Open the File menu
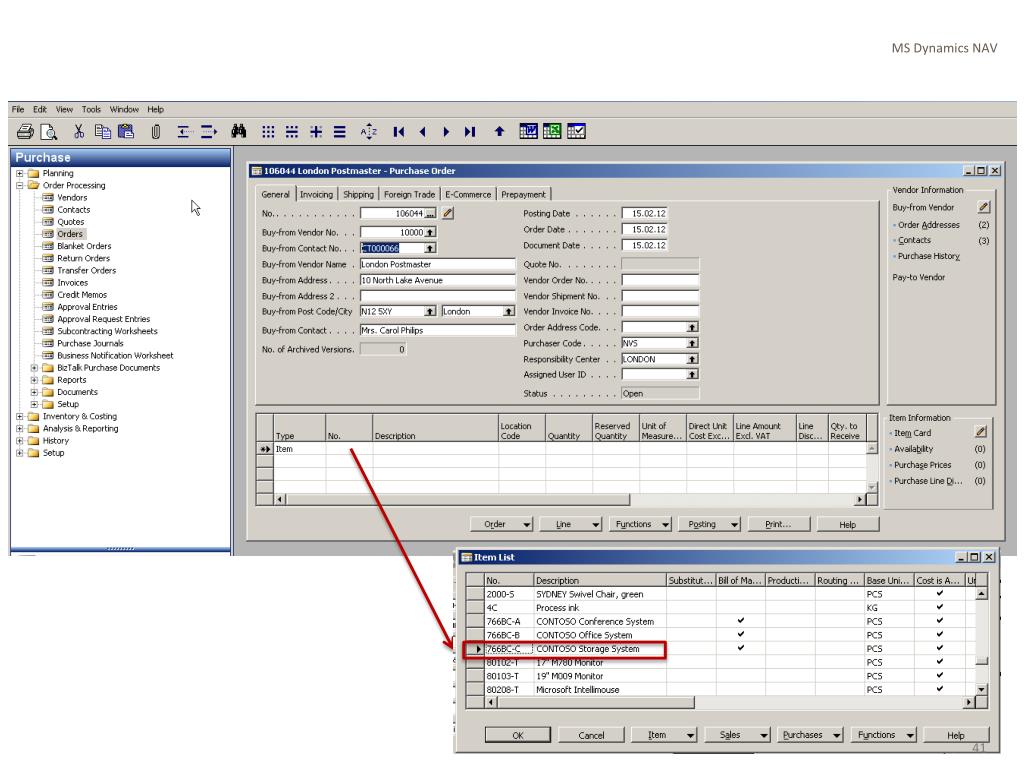This screenshot has width=1024, height=768. [x=18, y=109]
